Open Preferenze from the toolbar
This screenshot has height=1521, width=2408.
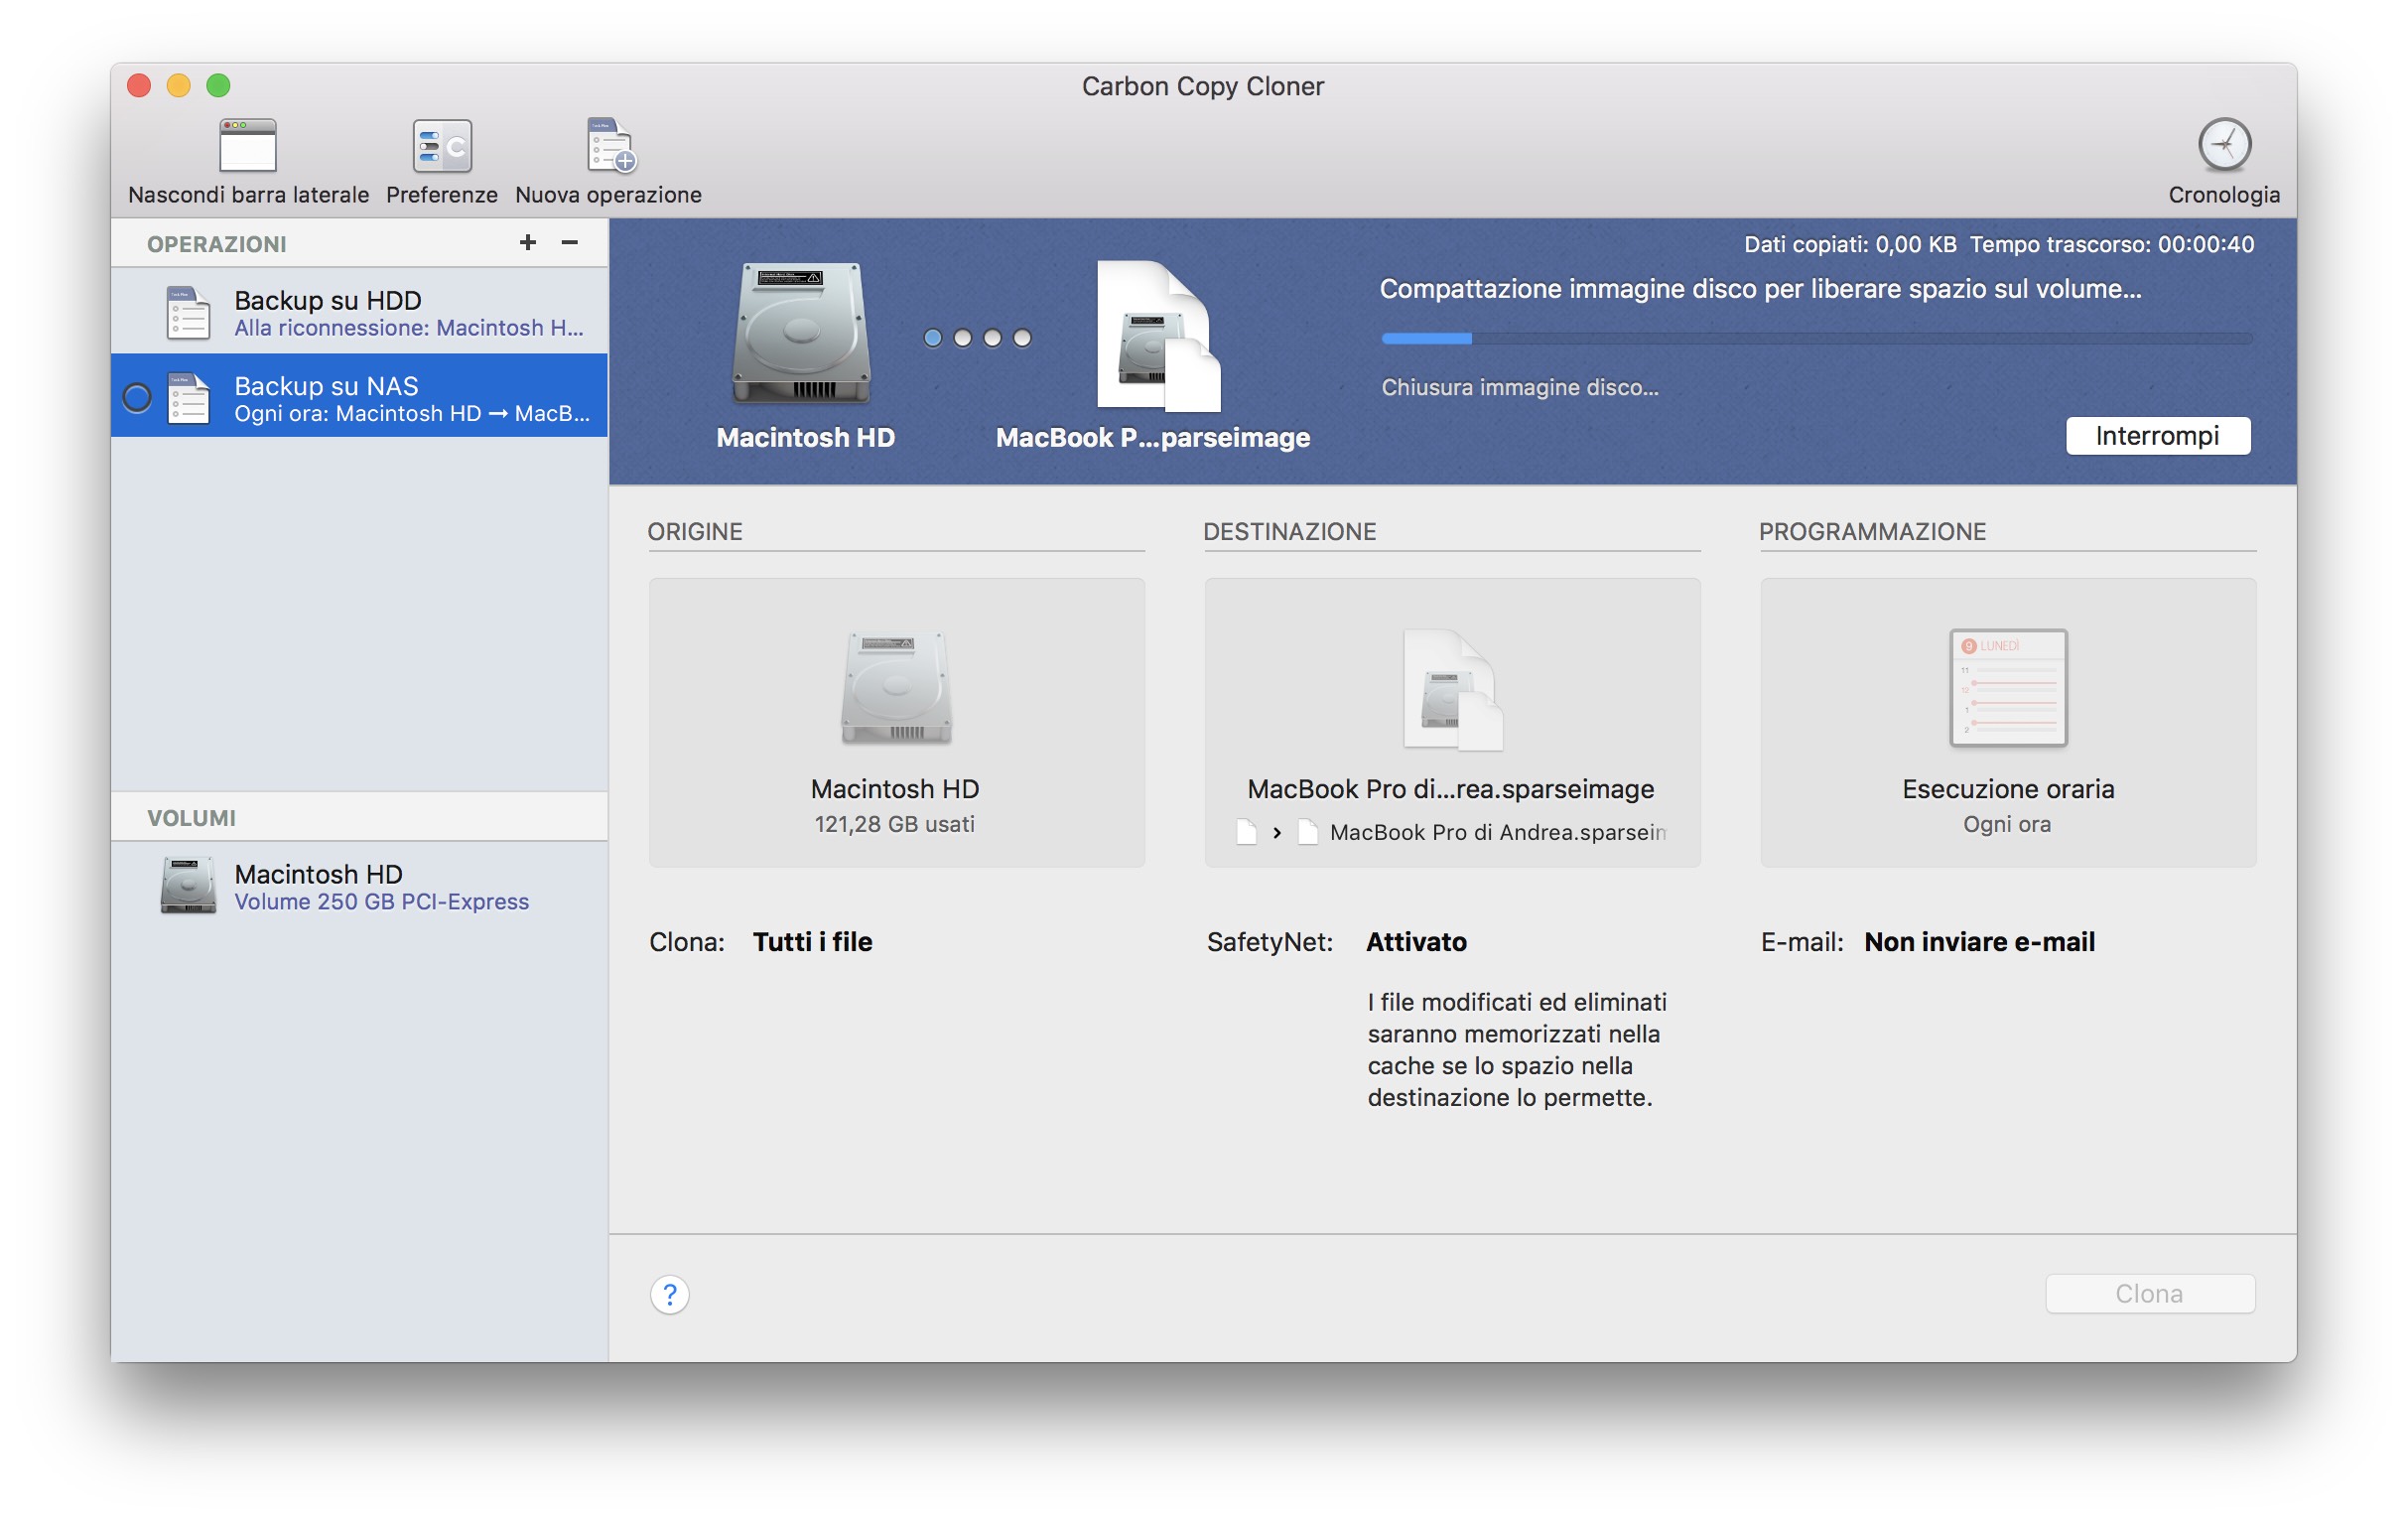442,146
